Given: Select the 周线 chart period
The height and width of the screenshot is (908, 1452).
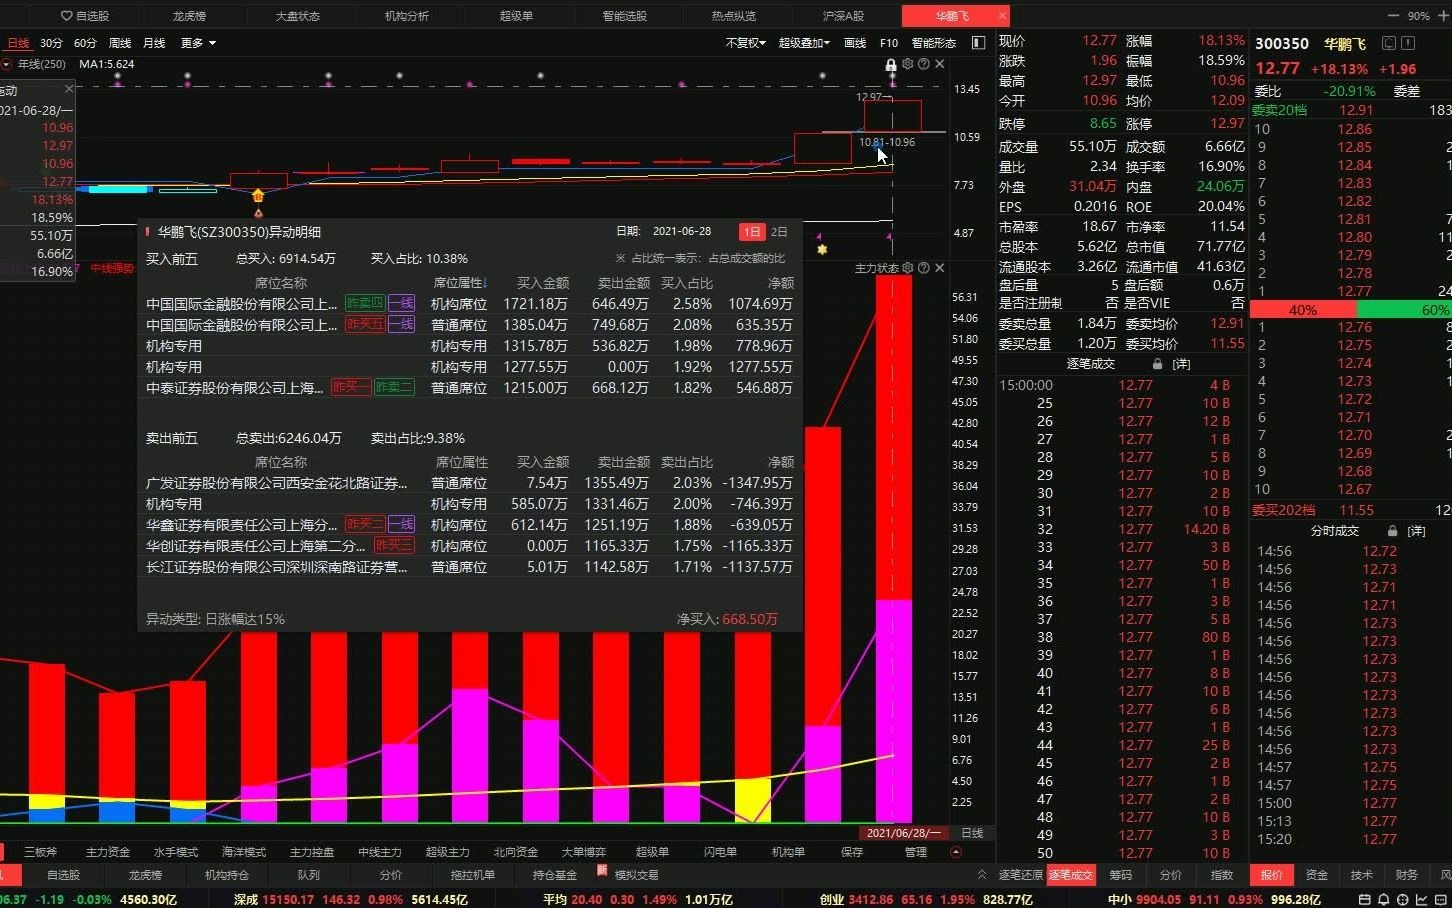Looking at the screenshot, I should click(120, 43).
